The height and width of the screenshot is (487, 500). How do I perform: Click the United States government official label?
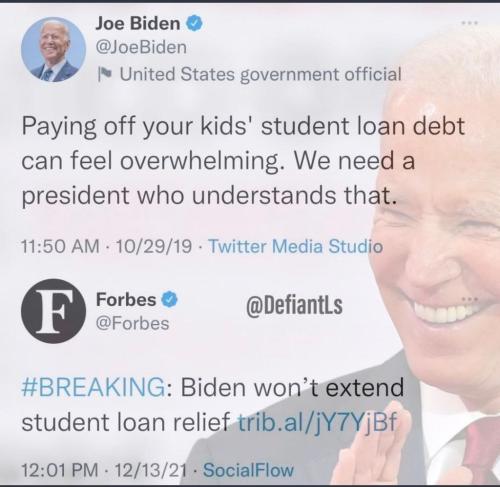260,74
